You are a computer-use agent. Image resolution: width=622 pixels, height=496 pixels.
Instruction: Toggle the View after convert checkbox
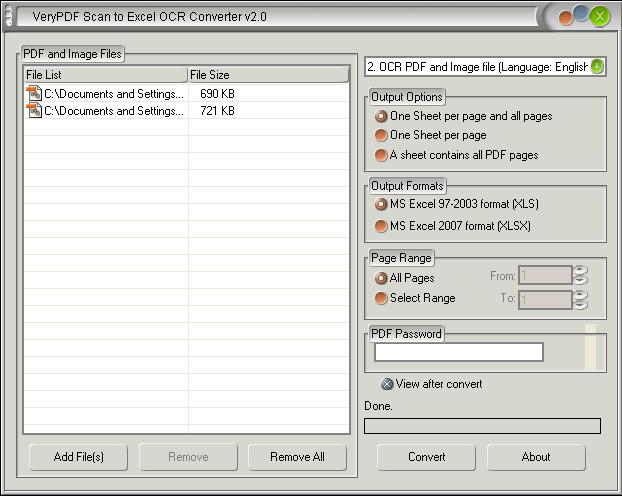point(431,384)
